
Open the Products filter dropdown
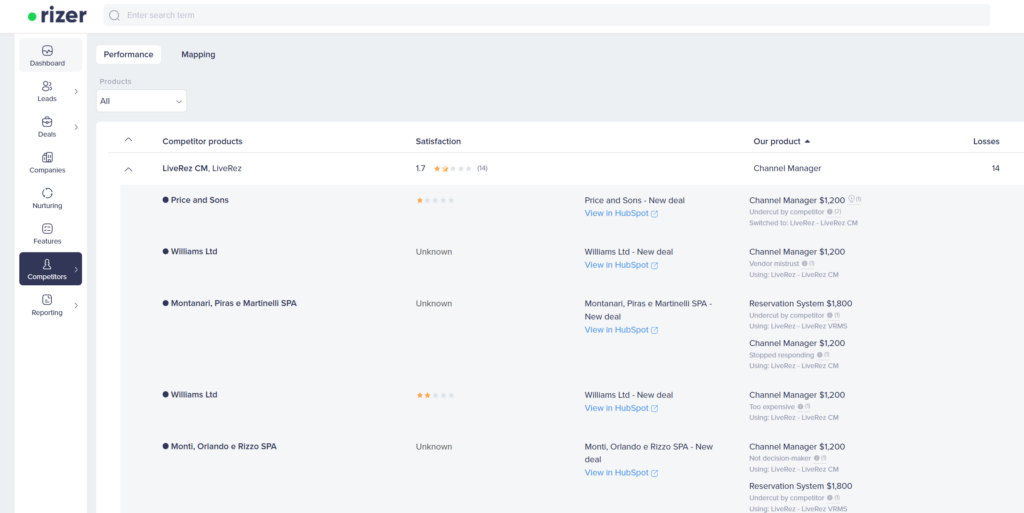coord(141,101)
